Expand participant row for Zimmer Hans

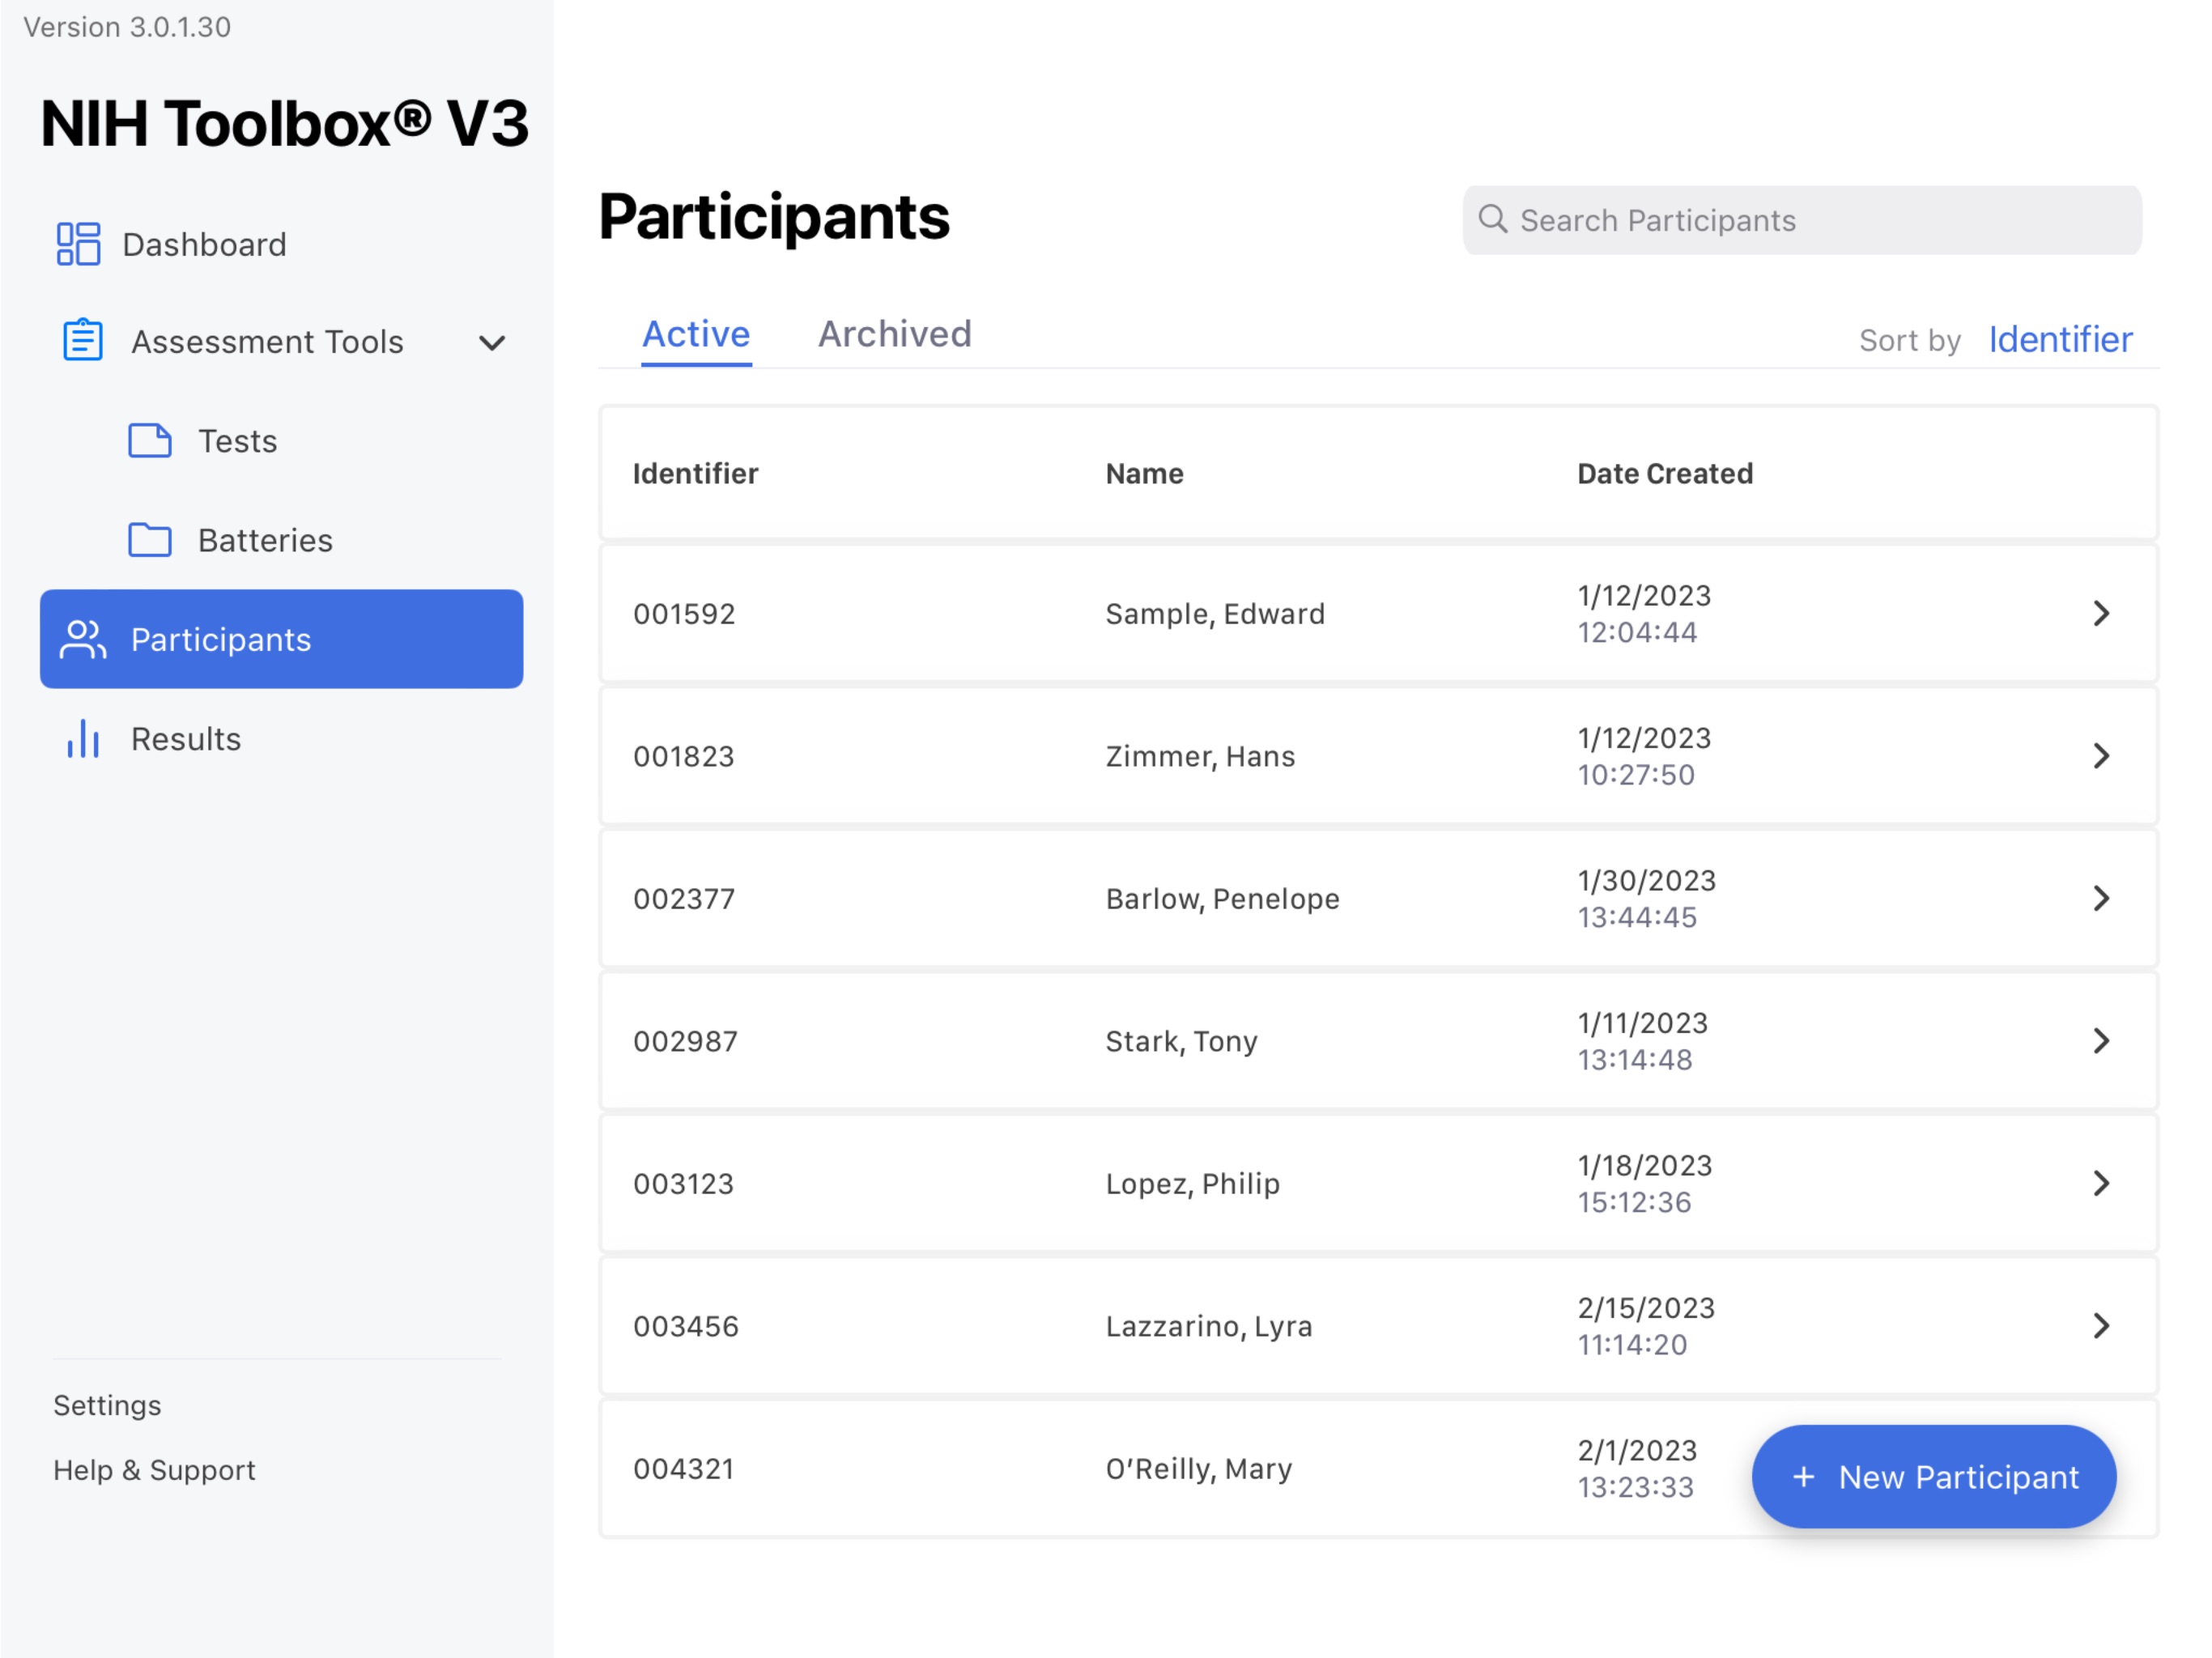pyautogui.click(x=2100, y=756)
